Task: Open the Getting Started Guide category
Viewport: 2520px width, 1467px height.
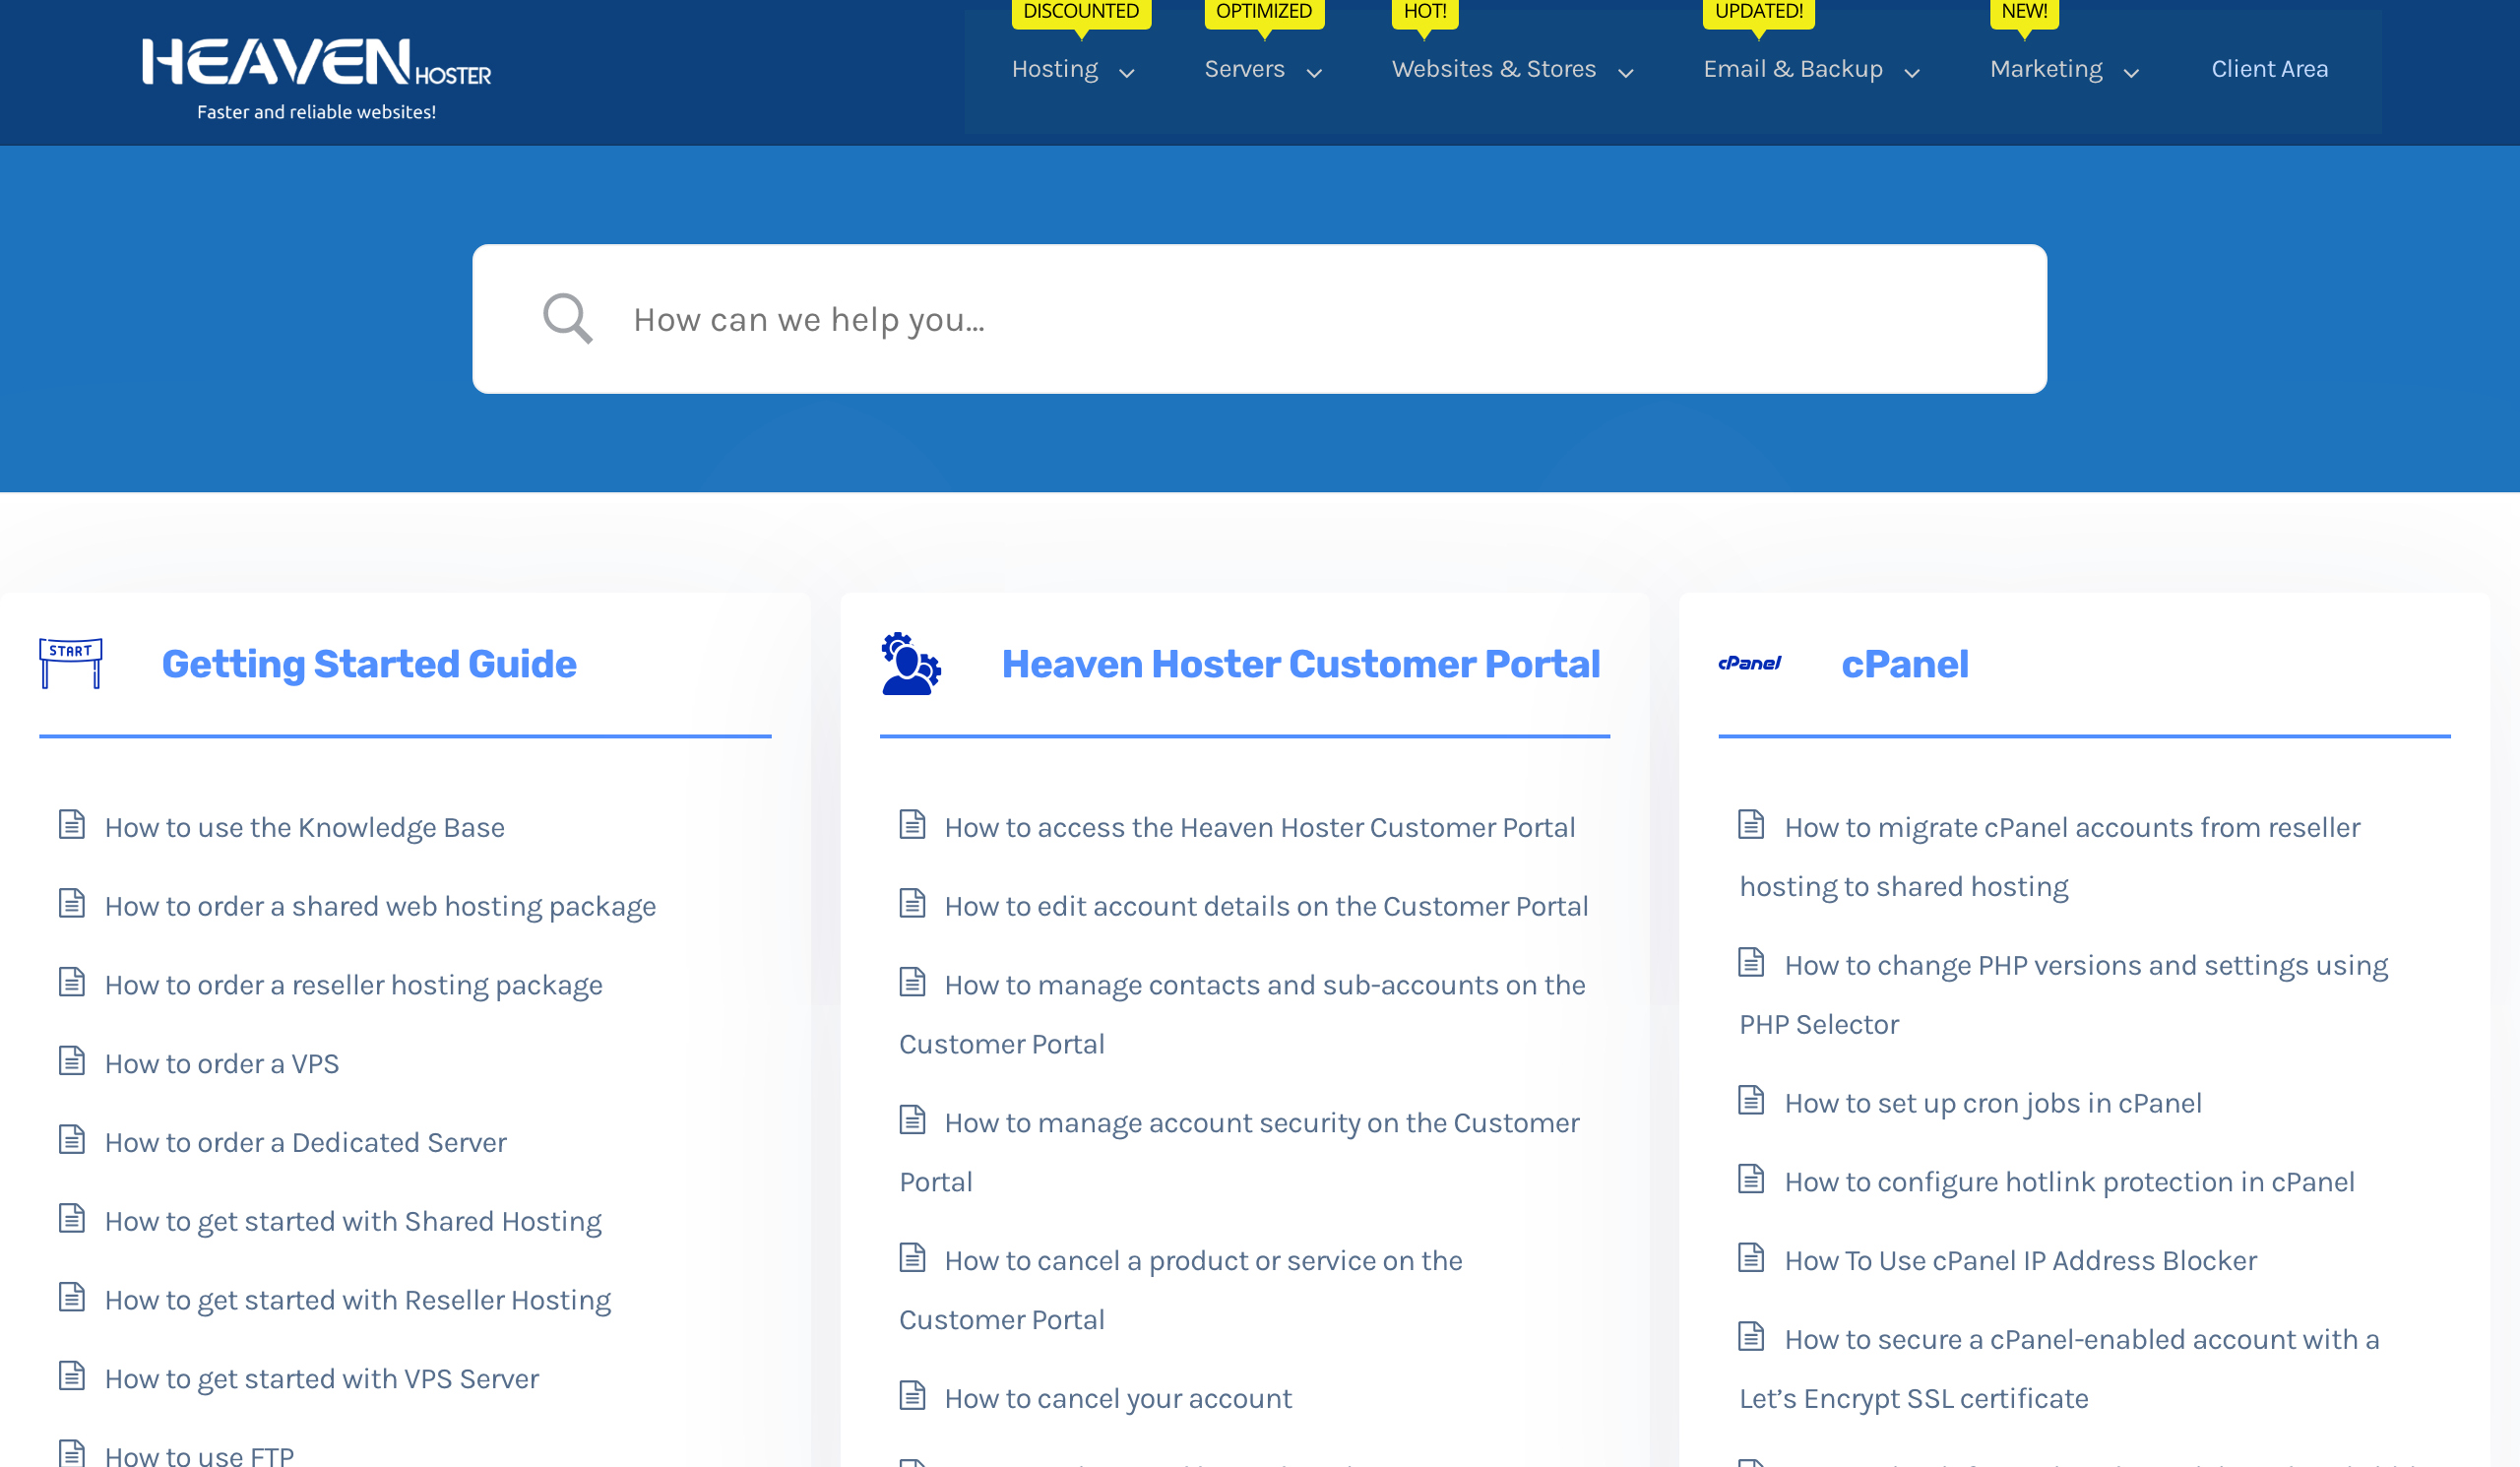Action: 369,664
